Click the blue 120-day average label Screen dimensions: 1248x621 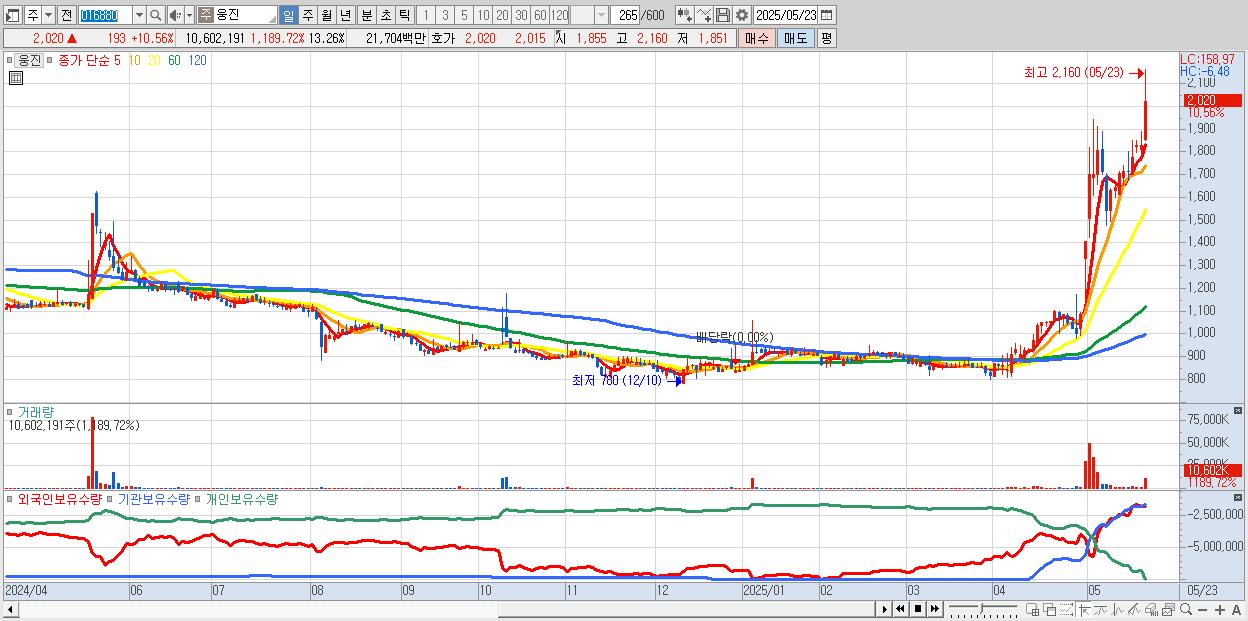[x=198, y=60]
